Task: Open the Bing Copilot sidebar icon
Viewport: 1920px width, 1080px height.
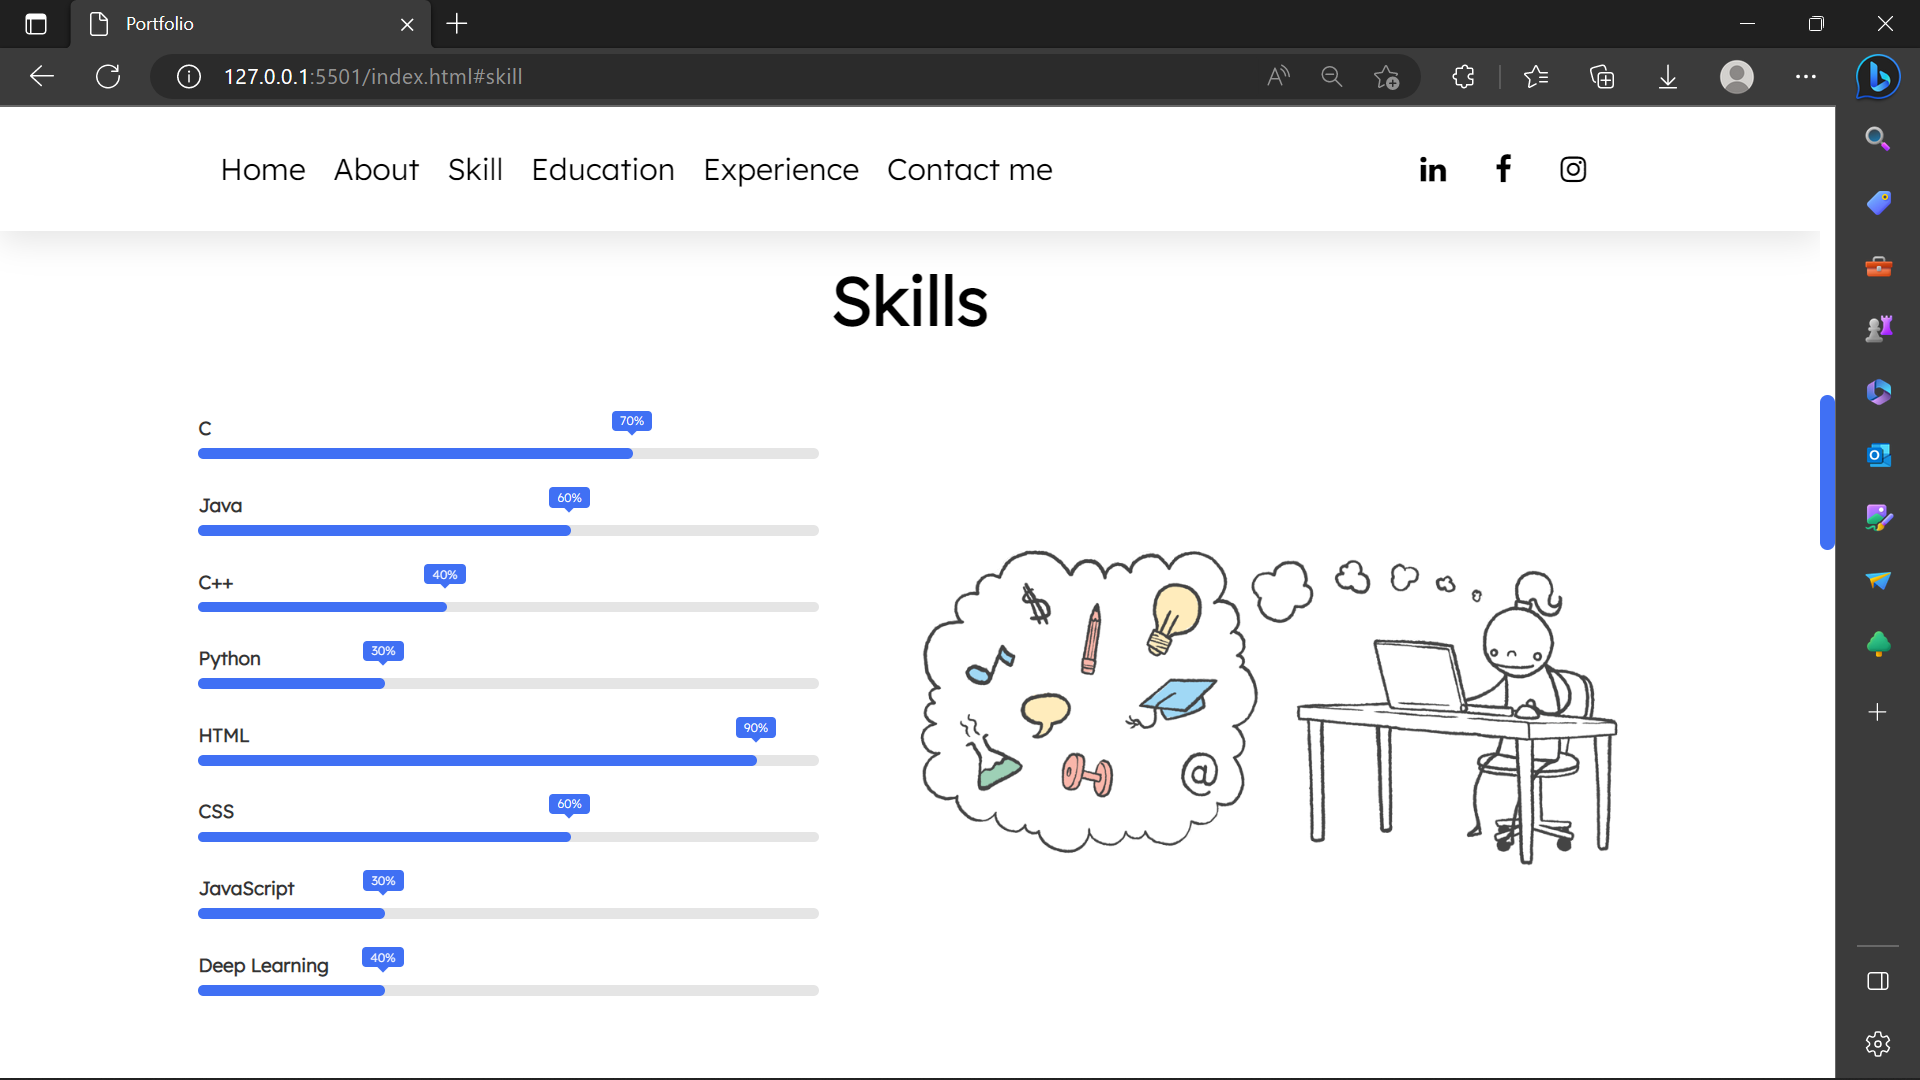Action: point(1877,77)
